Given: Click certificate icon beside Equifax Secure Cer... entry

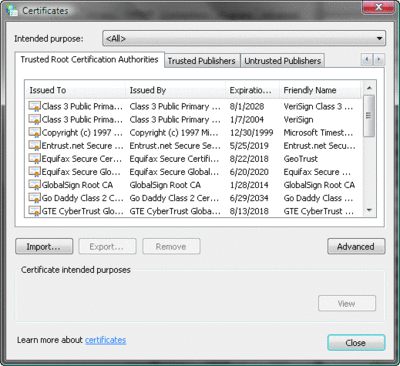Looking at the screenshot, I should (34, 159).
